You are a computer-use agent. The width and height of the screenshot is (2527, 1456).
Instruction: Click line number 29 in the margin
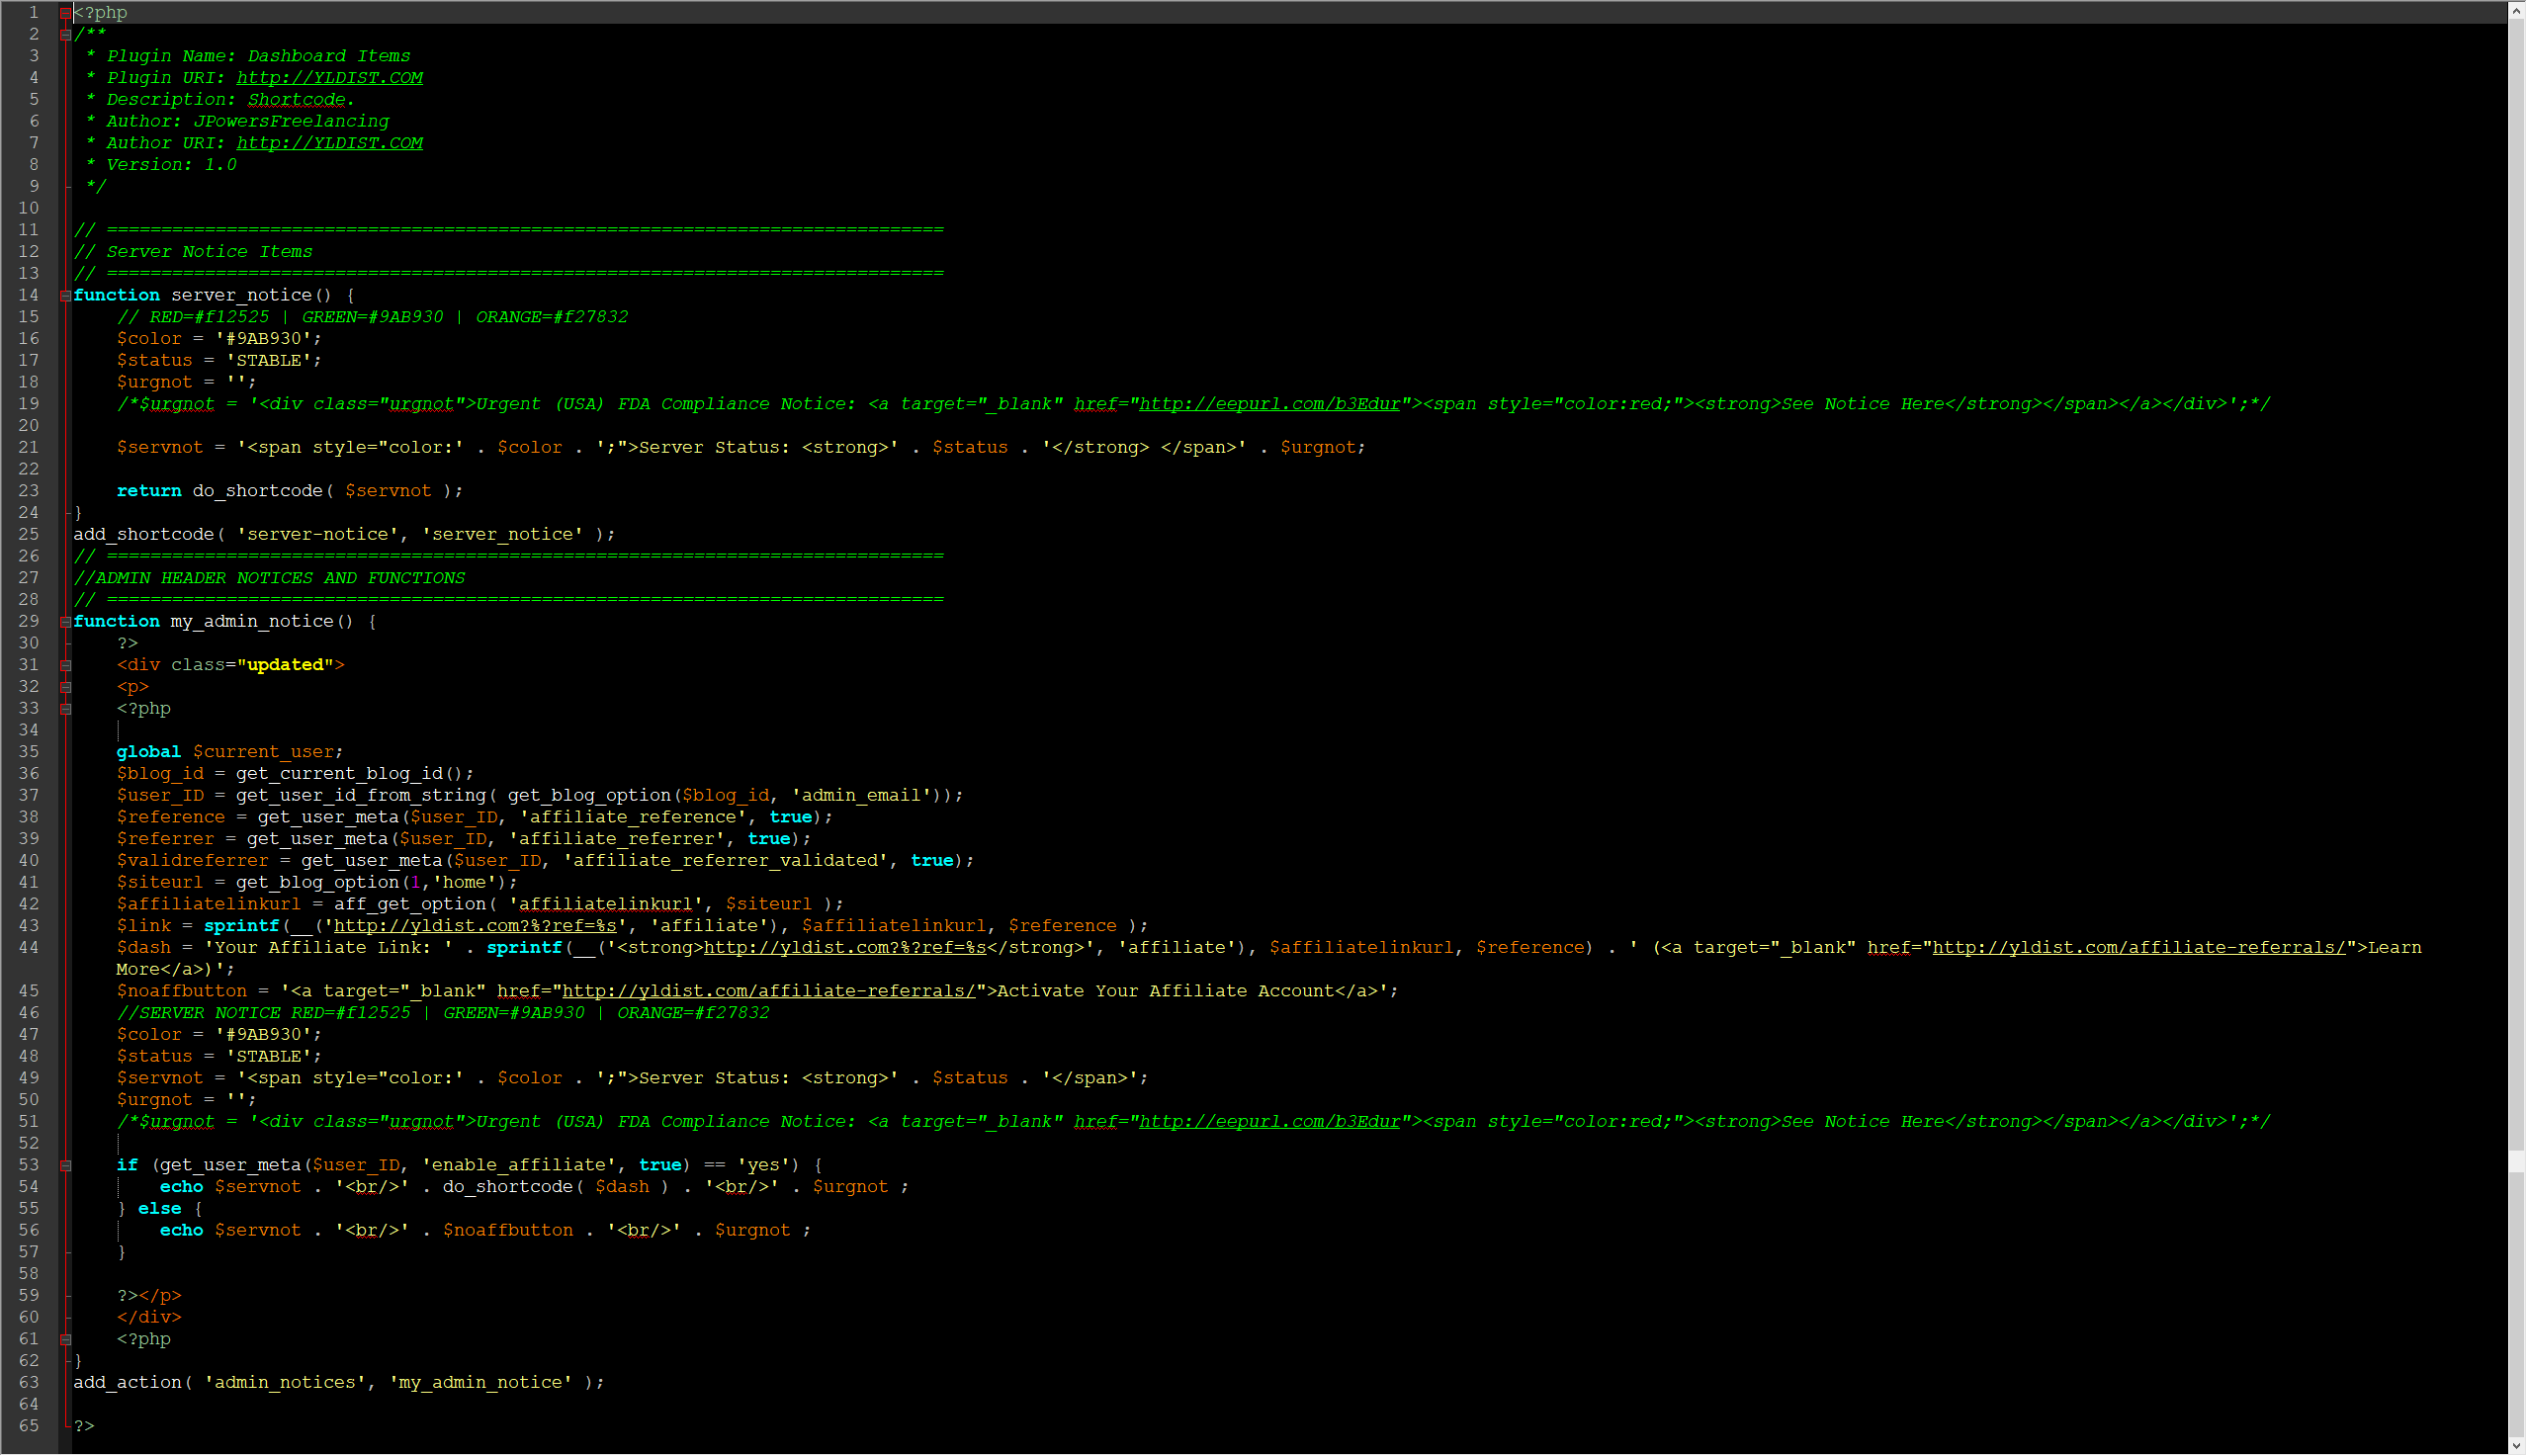pyautogui.click(x=29, y=622)
